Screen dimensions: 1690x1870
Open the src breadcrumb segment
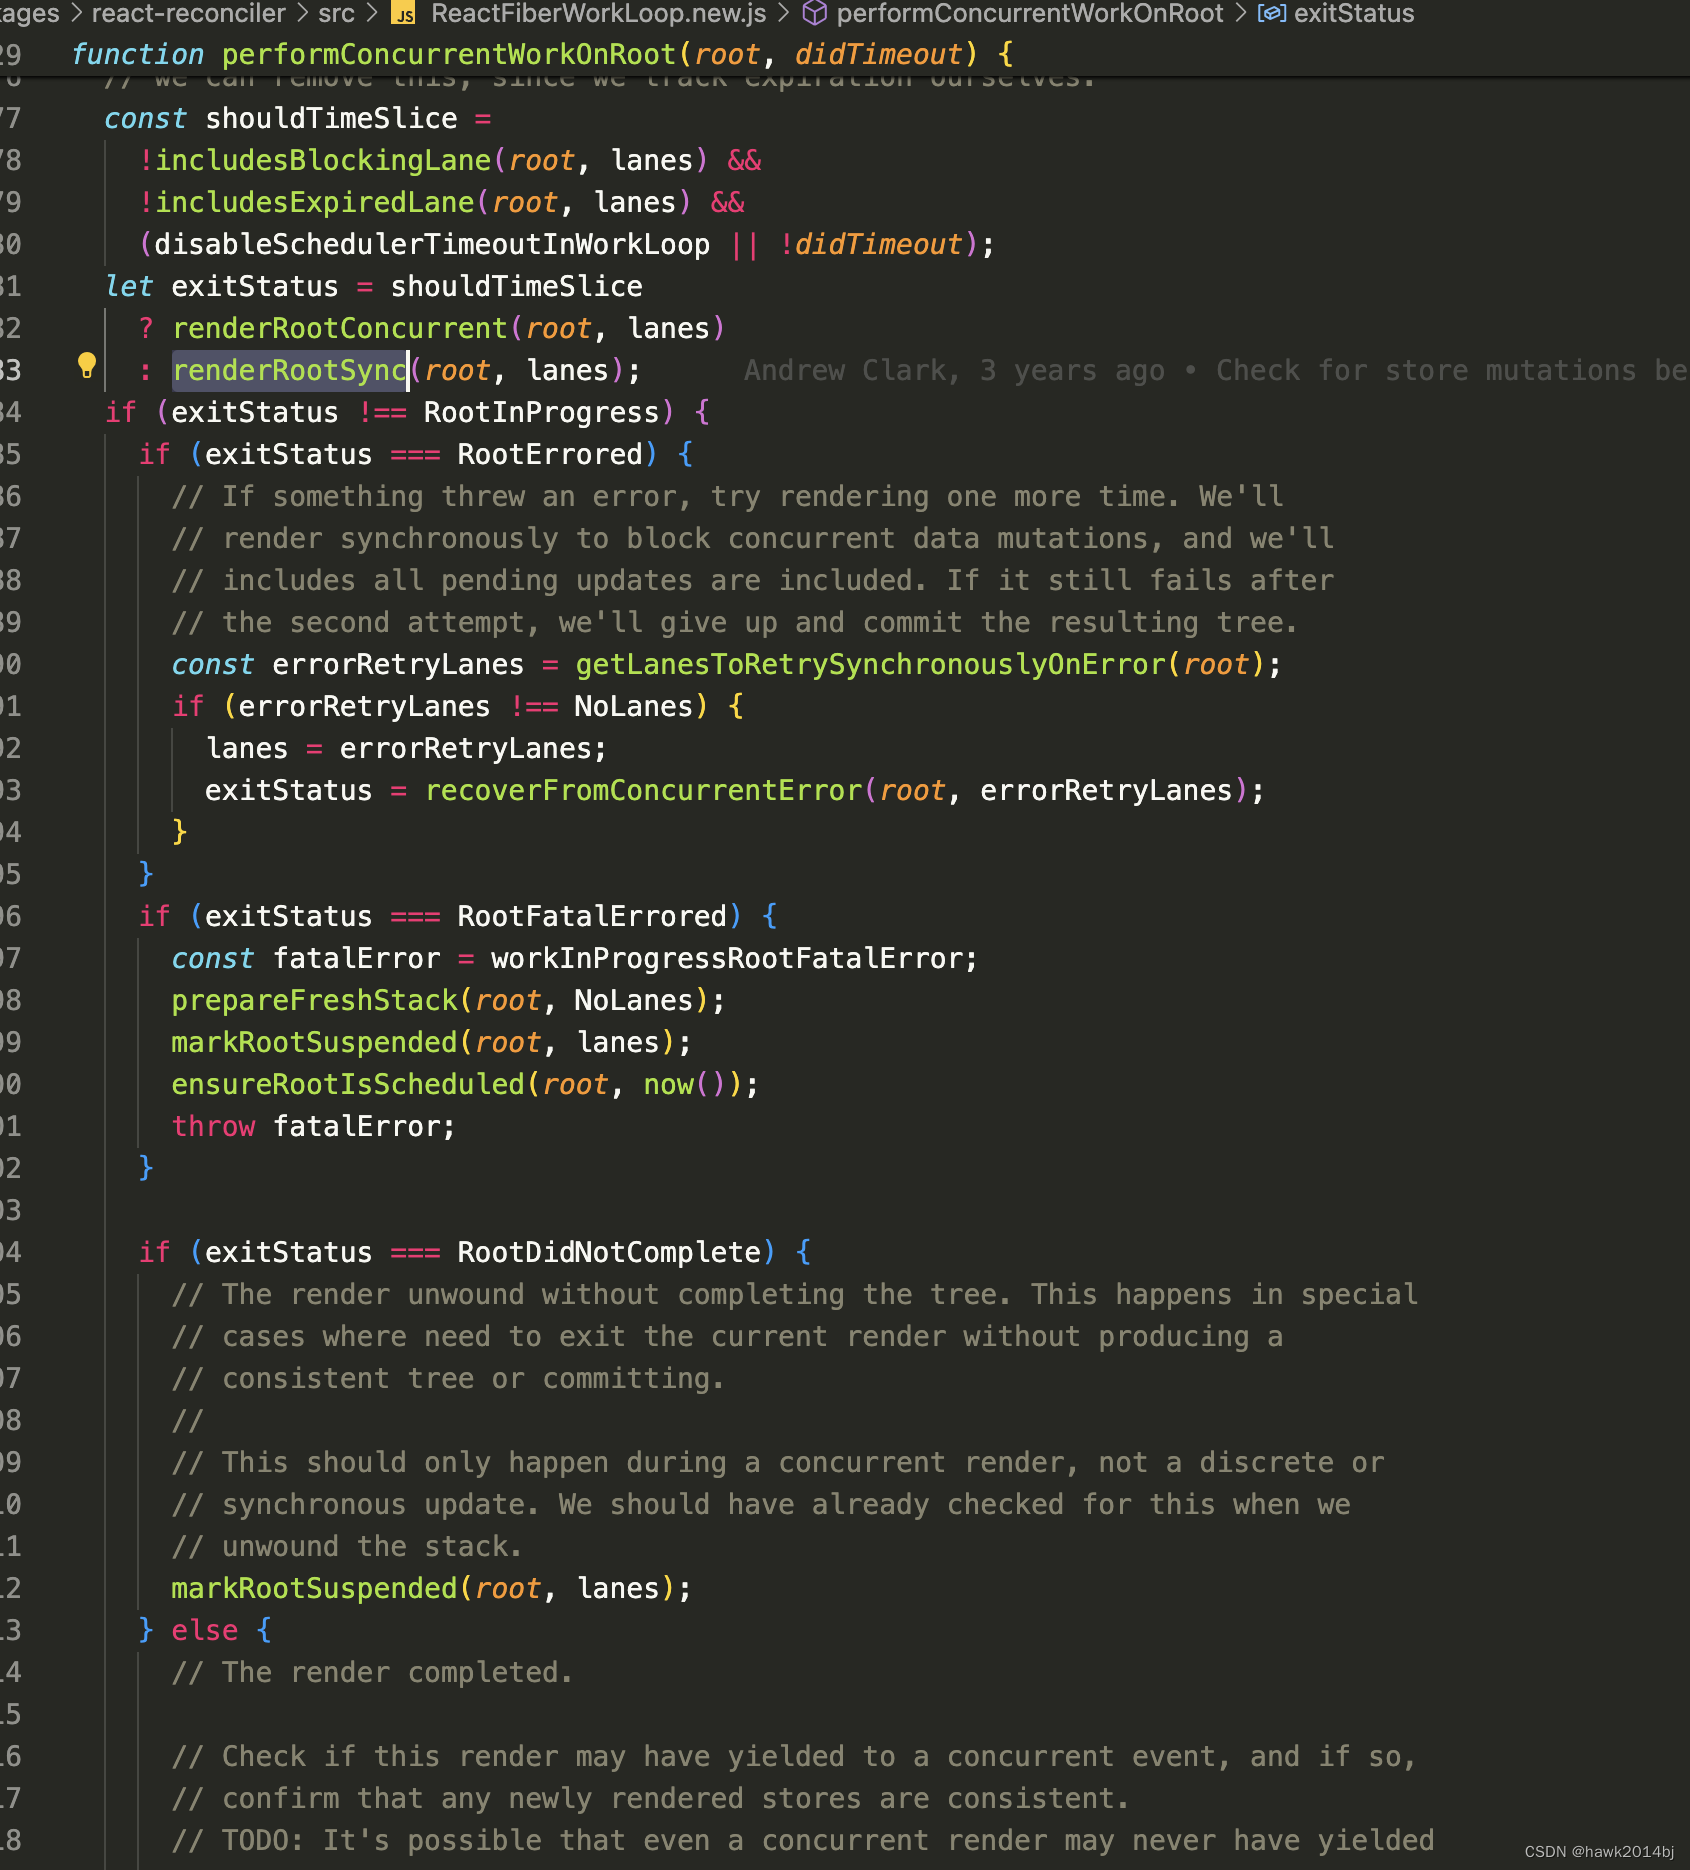[337, 13]
